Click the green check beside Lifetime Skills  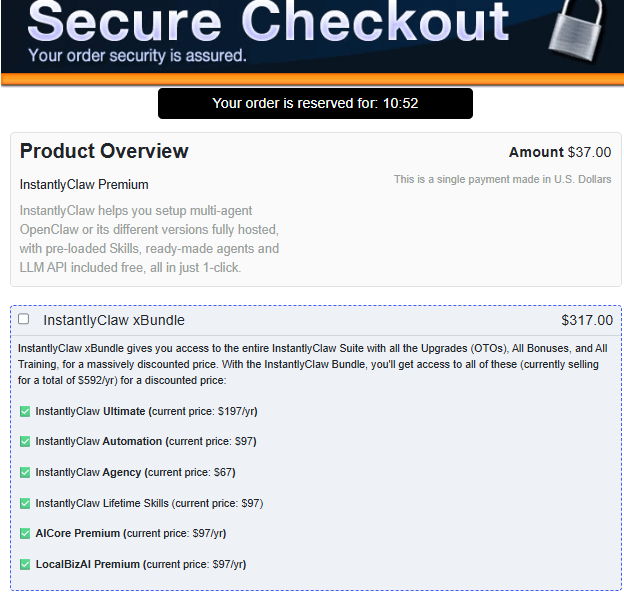(25, 503)
